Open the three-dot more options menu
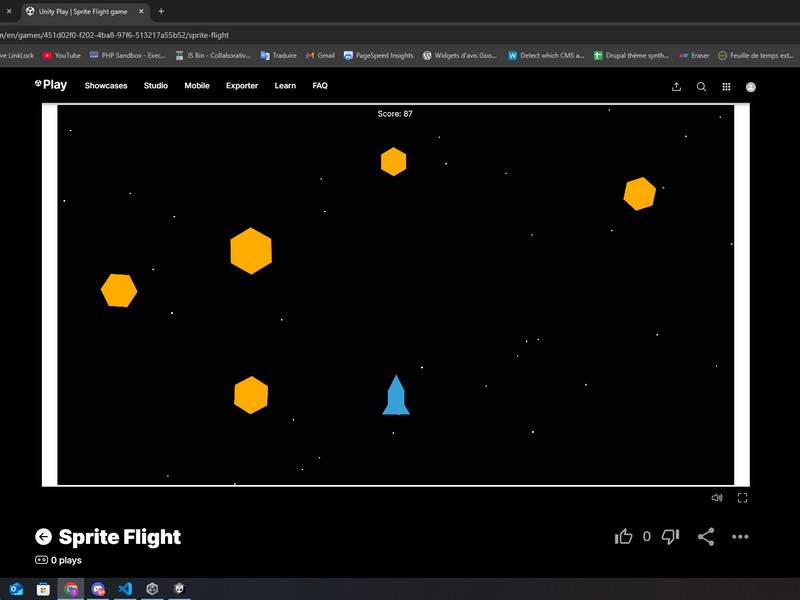Screen dimensions: 800x600 click(740, 537)
